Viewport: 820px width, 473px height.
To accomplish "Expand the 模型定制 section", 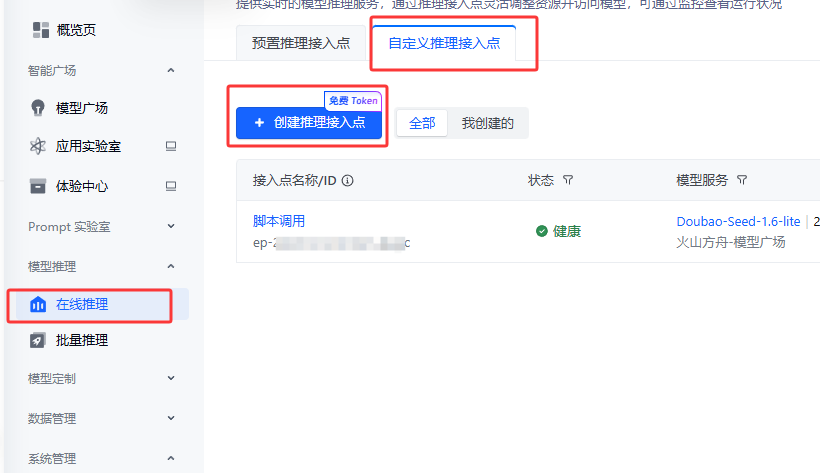I will pos(171,378).
